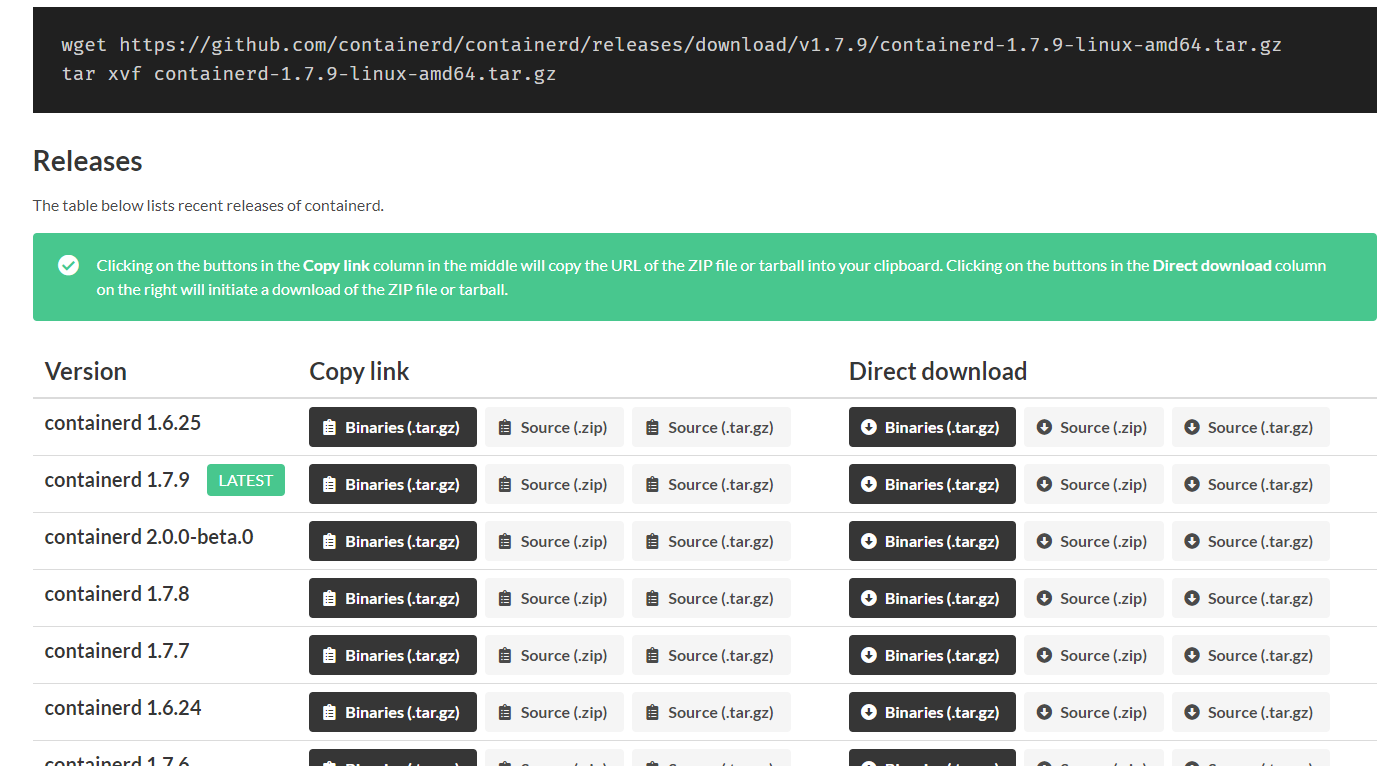Image resolution: width=1381 pixels, height=766 pixels.
Task: Click Copy link Binaries (.tar.gz) in containerd 1.7.8 row
Action: pyautogui.click(x=393, y=598)
